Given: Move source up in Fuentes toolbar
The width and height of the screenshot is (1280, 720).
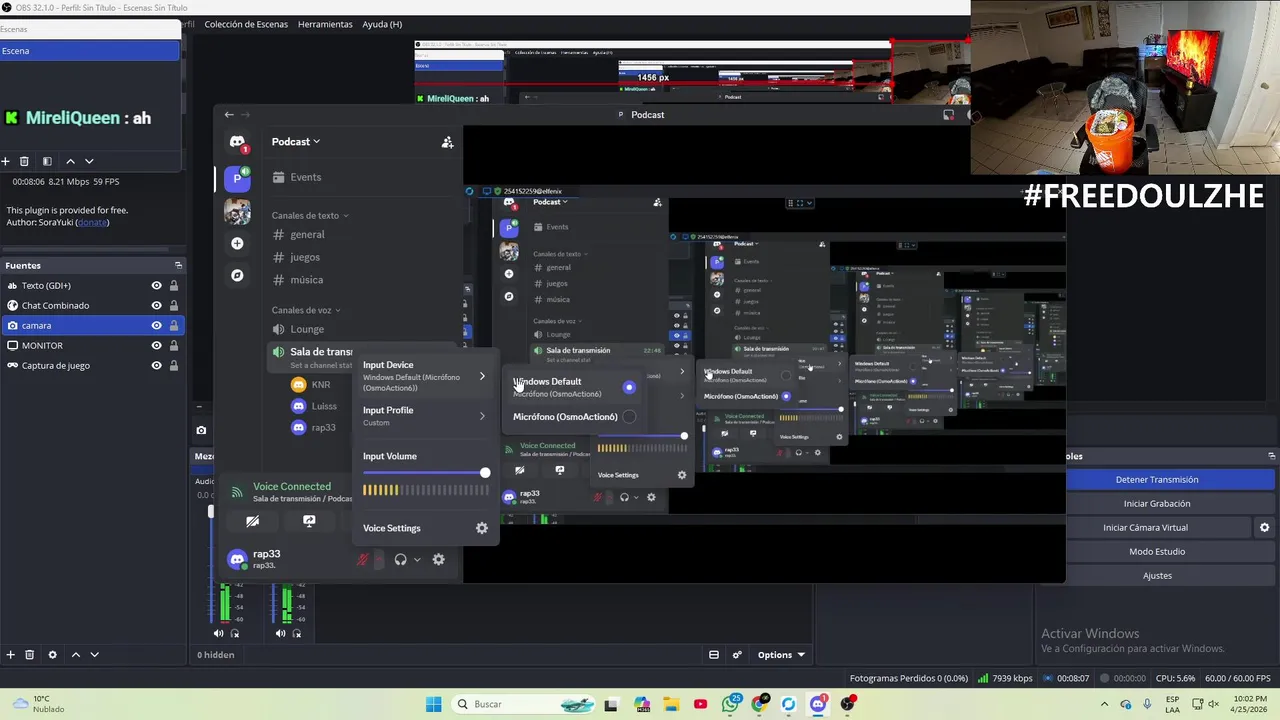Looking at the screenshot, I should 75,655.
